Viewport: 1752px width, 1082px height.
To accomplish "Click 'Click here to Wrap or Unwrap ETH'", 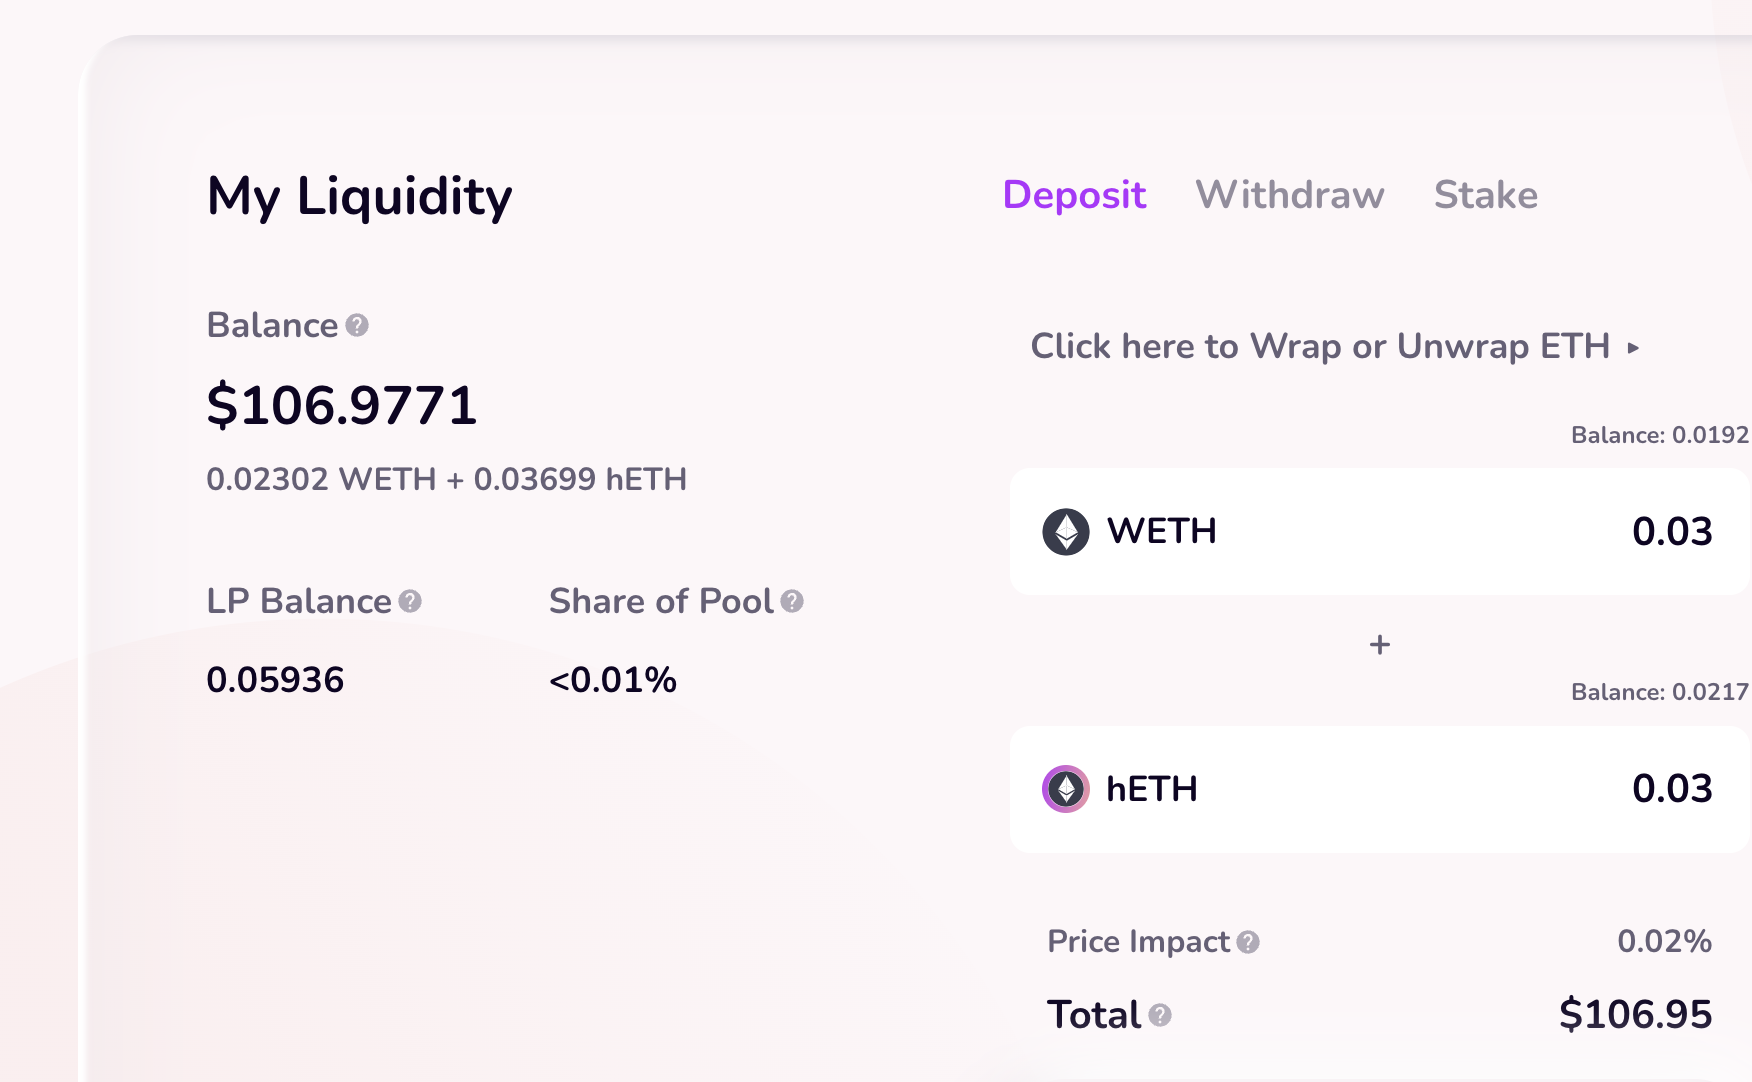I will (1320, 347).
